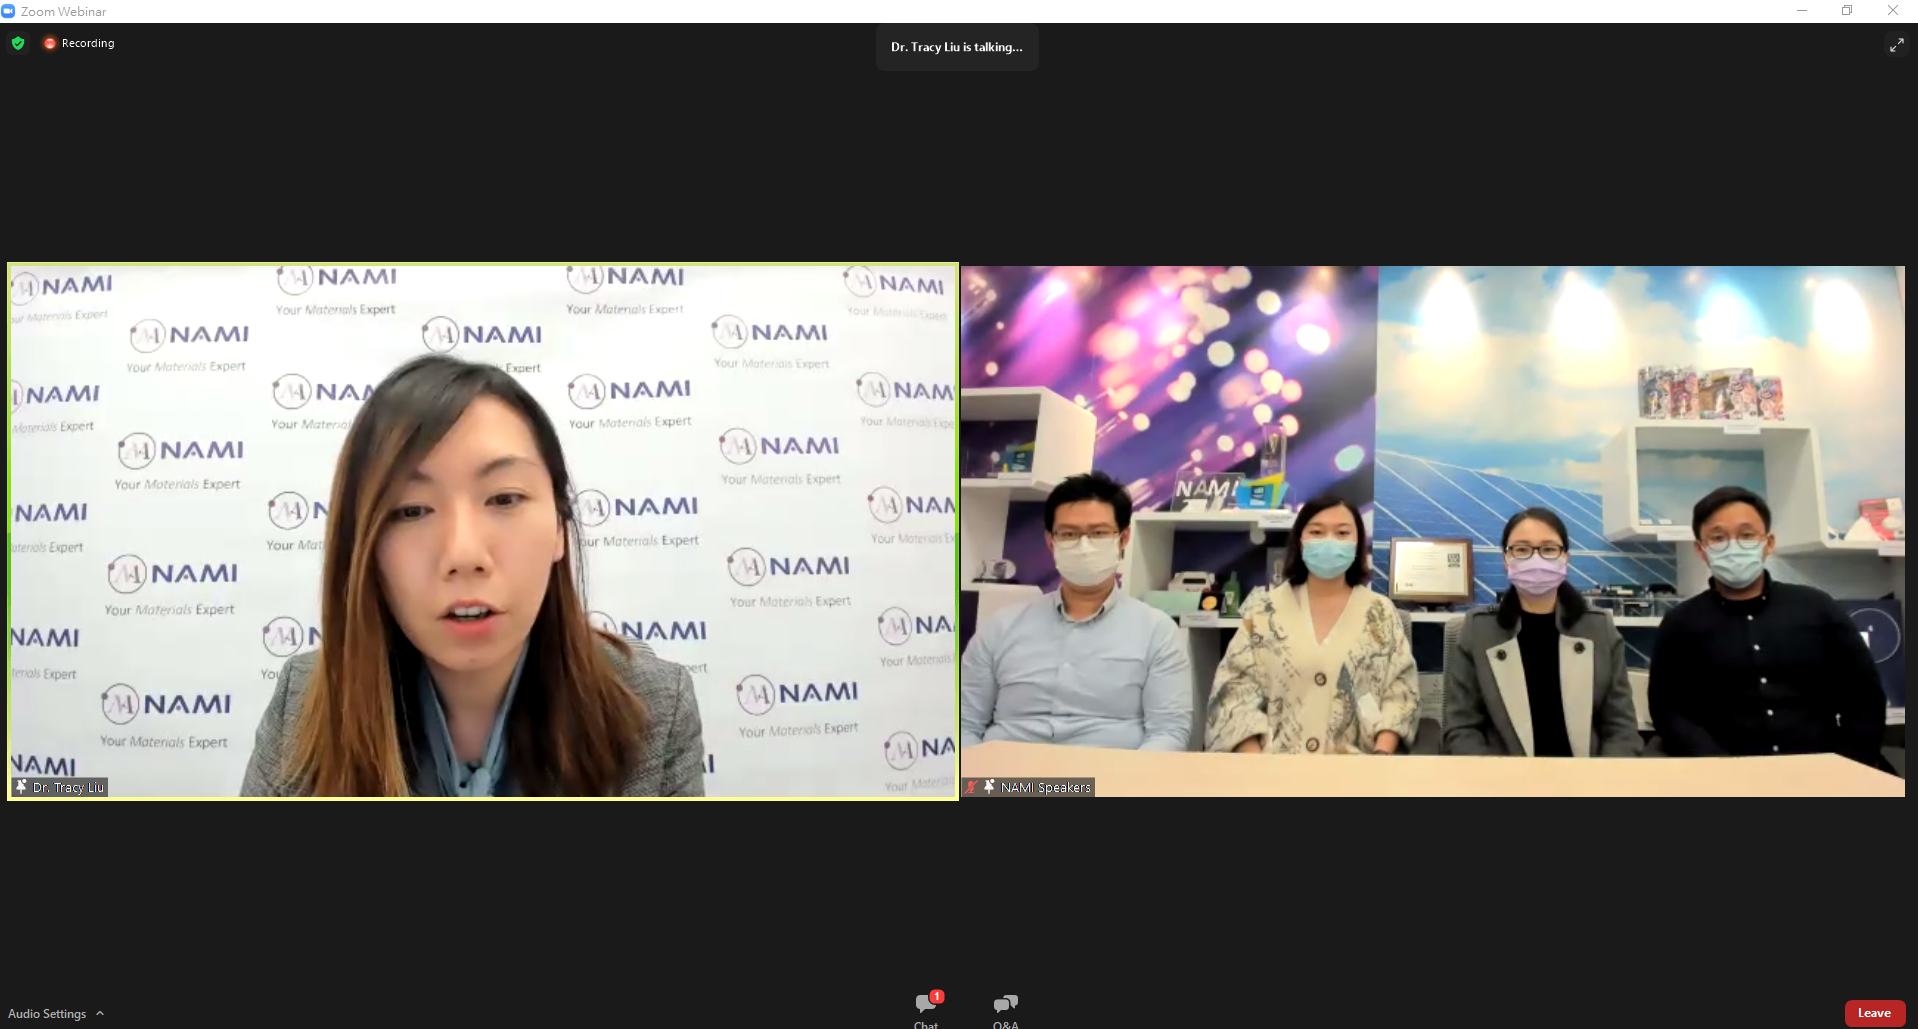Enter full screen with the arrows icon
This screenshot has width=1918, height=1029.
click(1896, 45)
